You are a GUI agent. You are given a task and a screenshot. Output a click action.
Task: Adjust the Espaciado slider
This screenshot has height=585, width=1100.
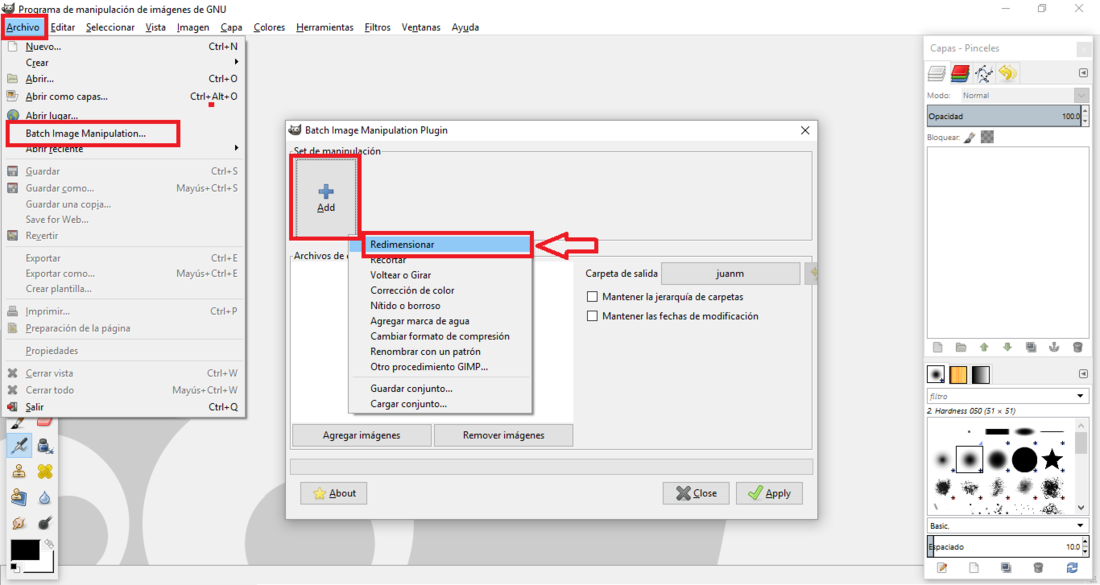click(1004, 546)
